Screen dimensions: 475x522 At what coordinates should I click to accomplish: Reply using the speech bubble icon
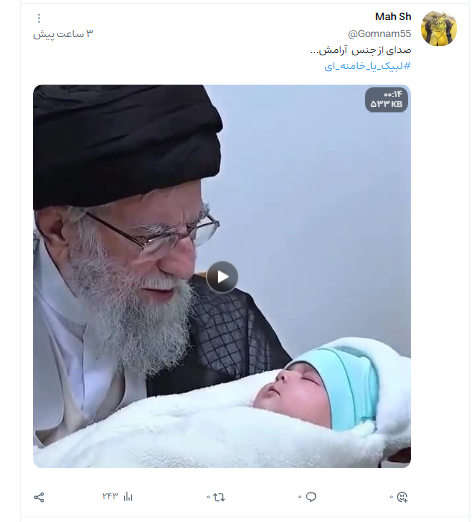click(x=311, y=497)
